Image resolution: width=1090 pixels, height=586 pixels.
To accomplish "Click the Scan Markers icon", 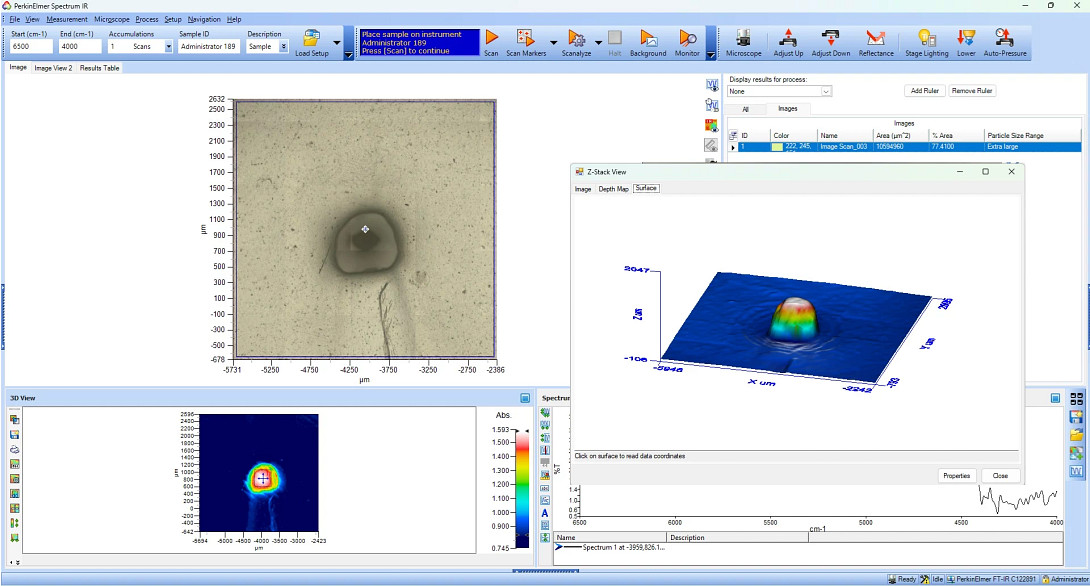I will (526, 38).
